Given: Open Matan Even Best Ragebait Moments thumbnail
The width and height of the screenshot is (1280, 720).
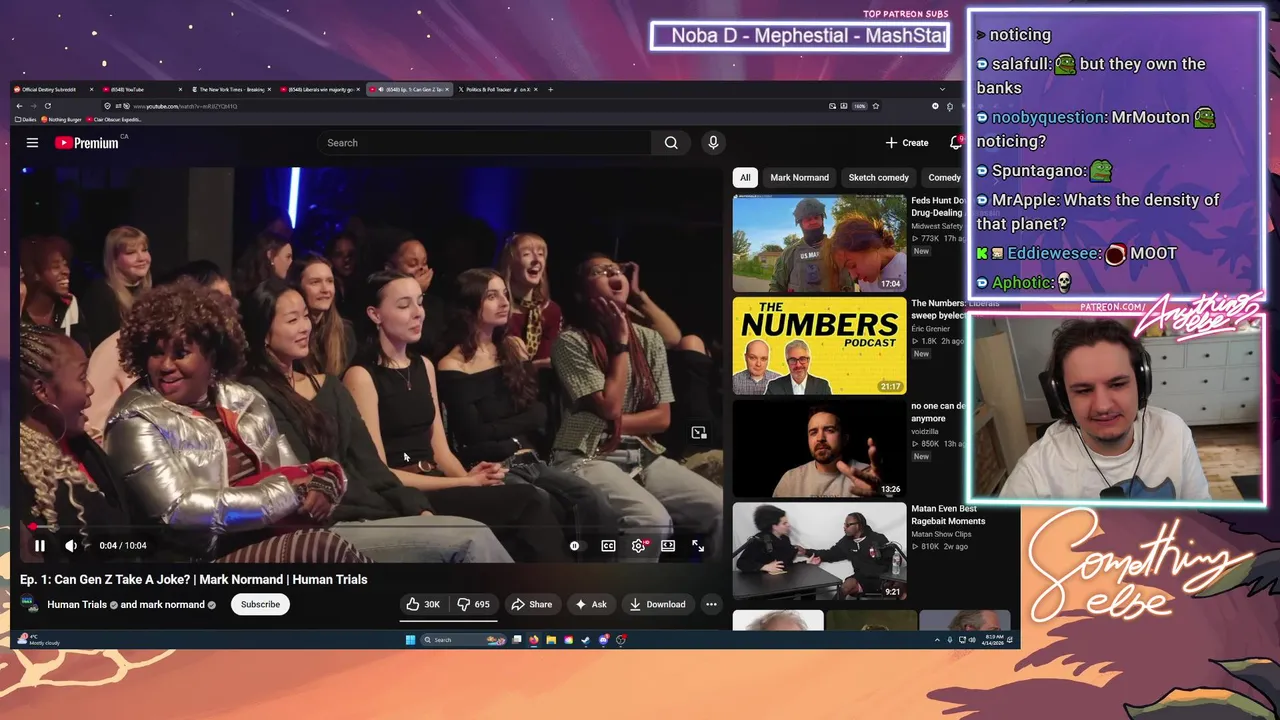Looking at the screenshot, I should pos(819,551).
